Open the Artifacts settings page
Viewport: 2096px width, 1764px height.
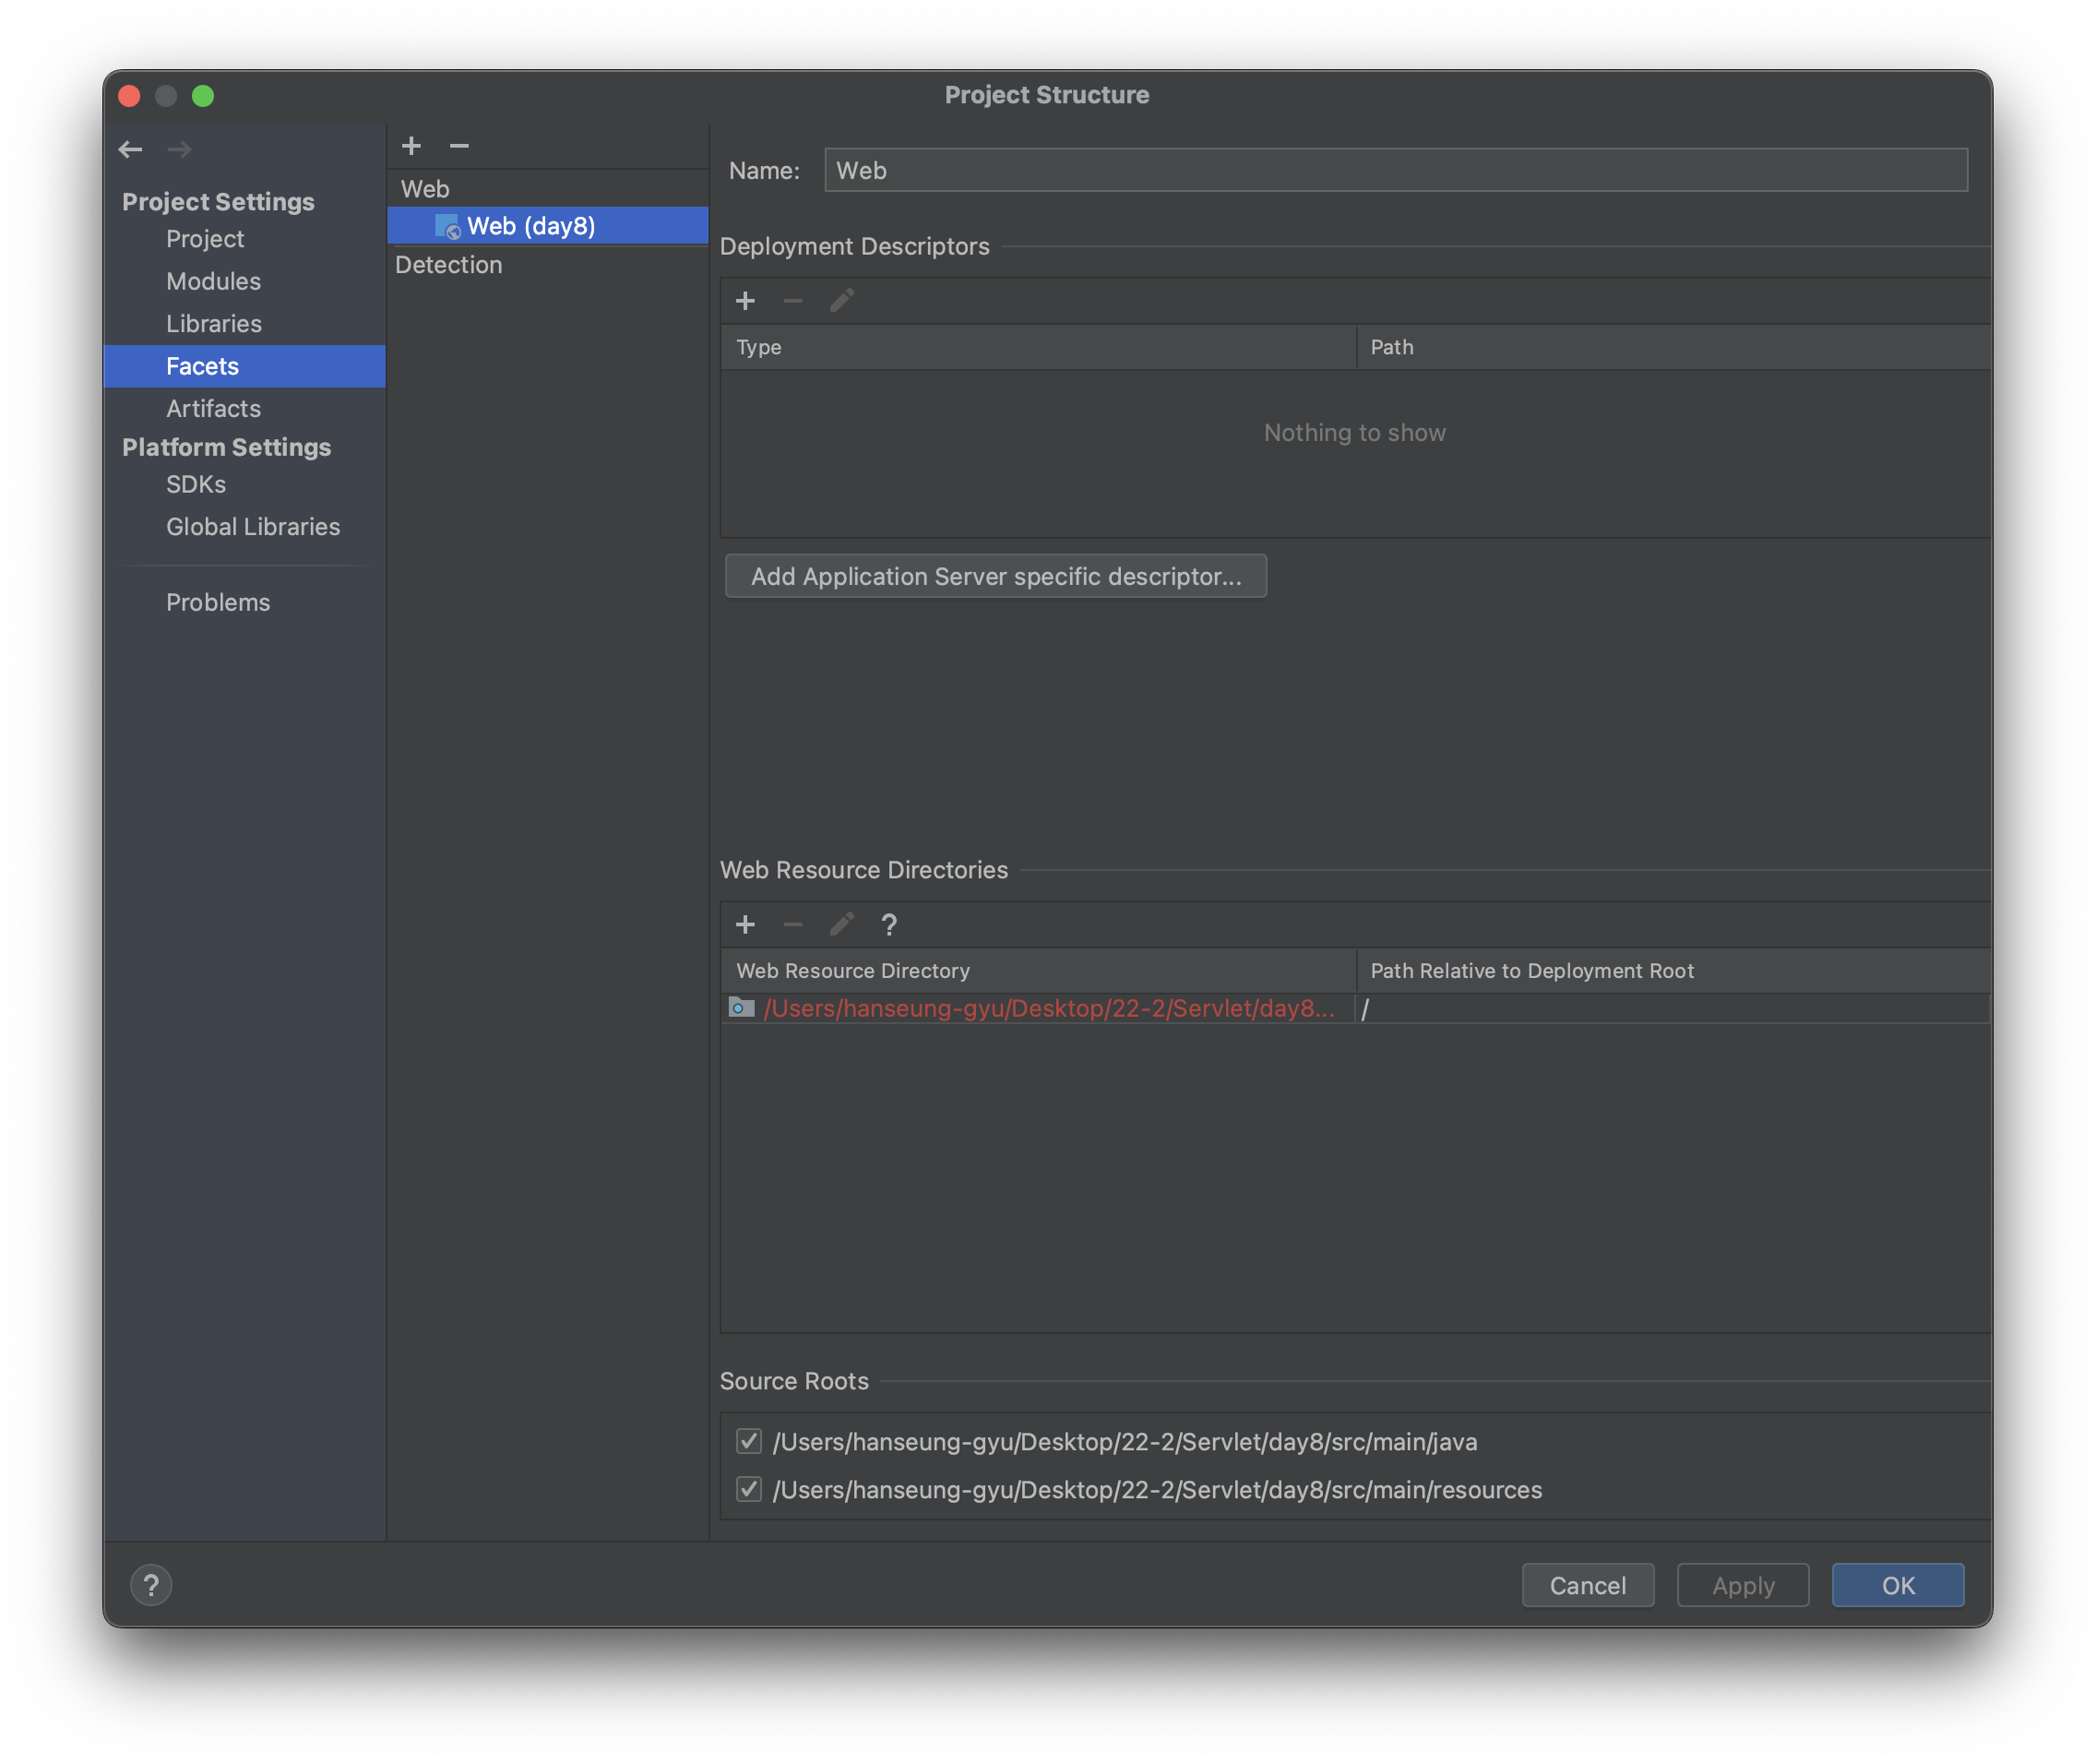click(x=213, y=408)
